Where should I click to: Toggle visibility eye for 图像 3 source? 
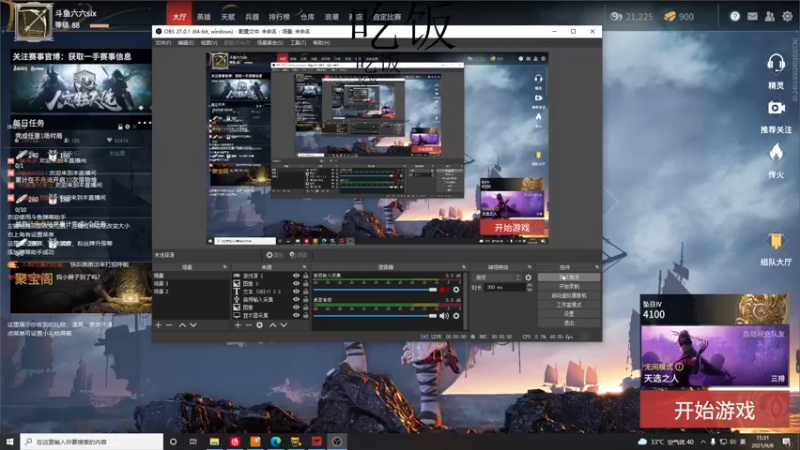296,284
